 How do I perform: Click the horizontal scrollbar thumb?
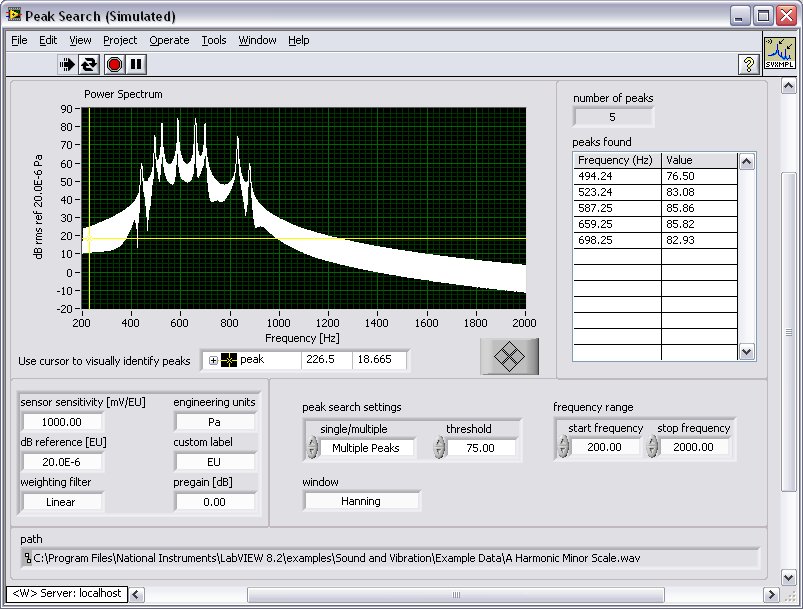coord(456,595)
